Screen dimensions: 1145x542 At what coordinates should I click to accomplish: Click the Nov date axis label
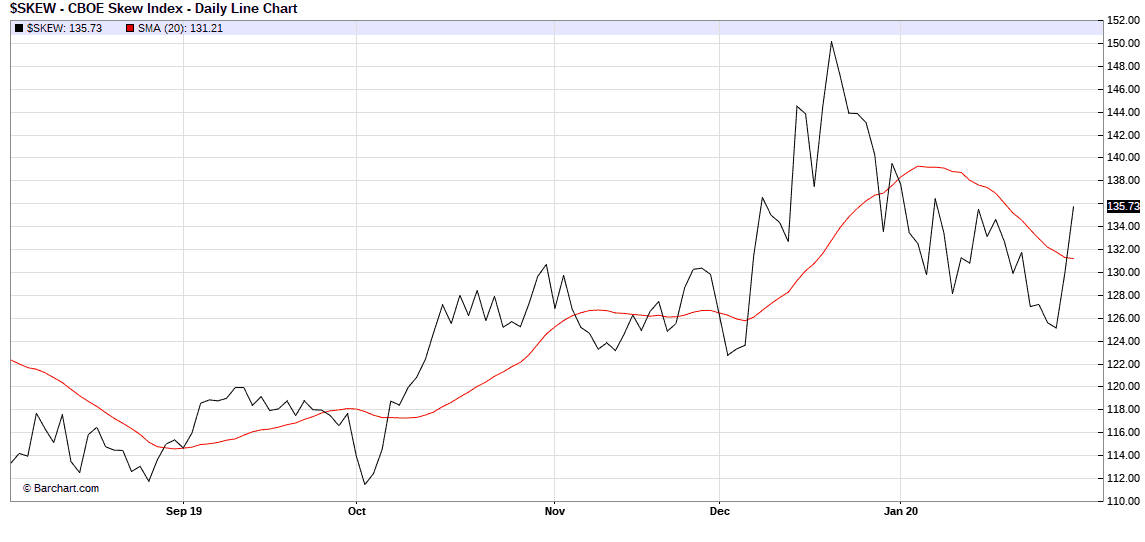tap(554, 511)
